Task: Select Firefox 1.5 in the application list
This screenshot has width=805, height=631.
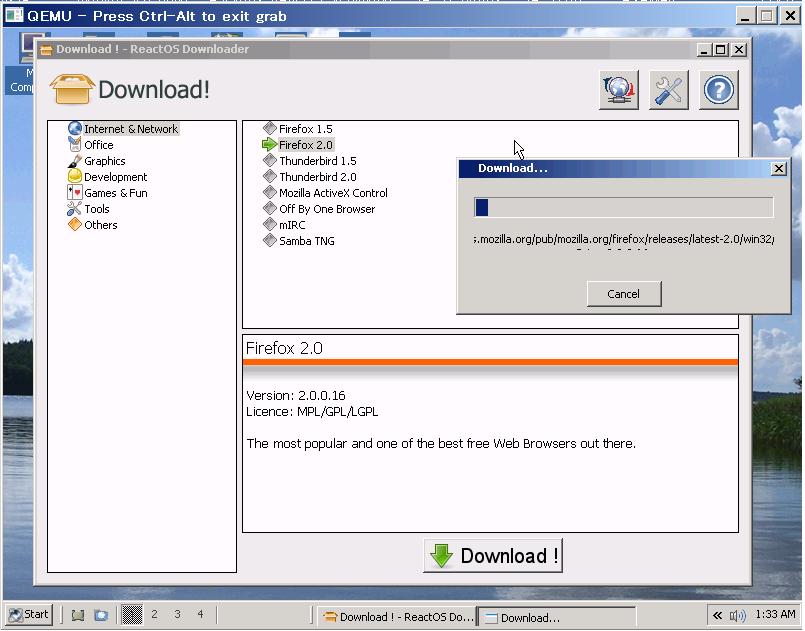Action: click(x=305, y=129)
